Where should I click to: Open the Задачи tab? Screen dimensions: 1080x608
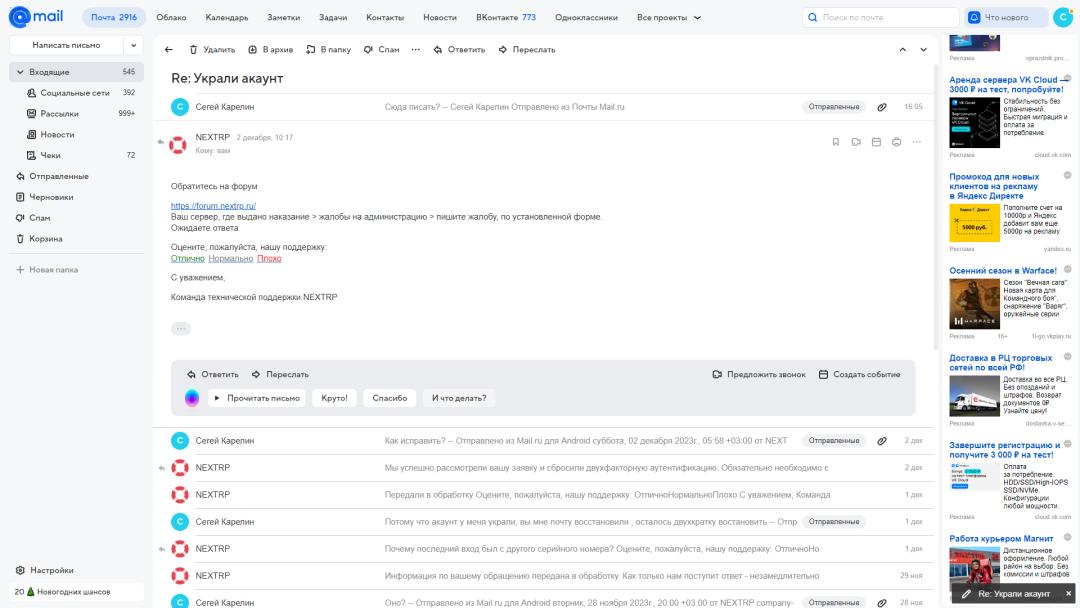[333, 17]
